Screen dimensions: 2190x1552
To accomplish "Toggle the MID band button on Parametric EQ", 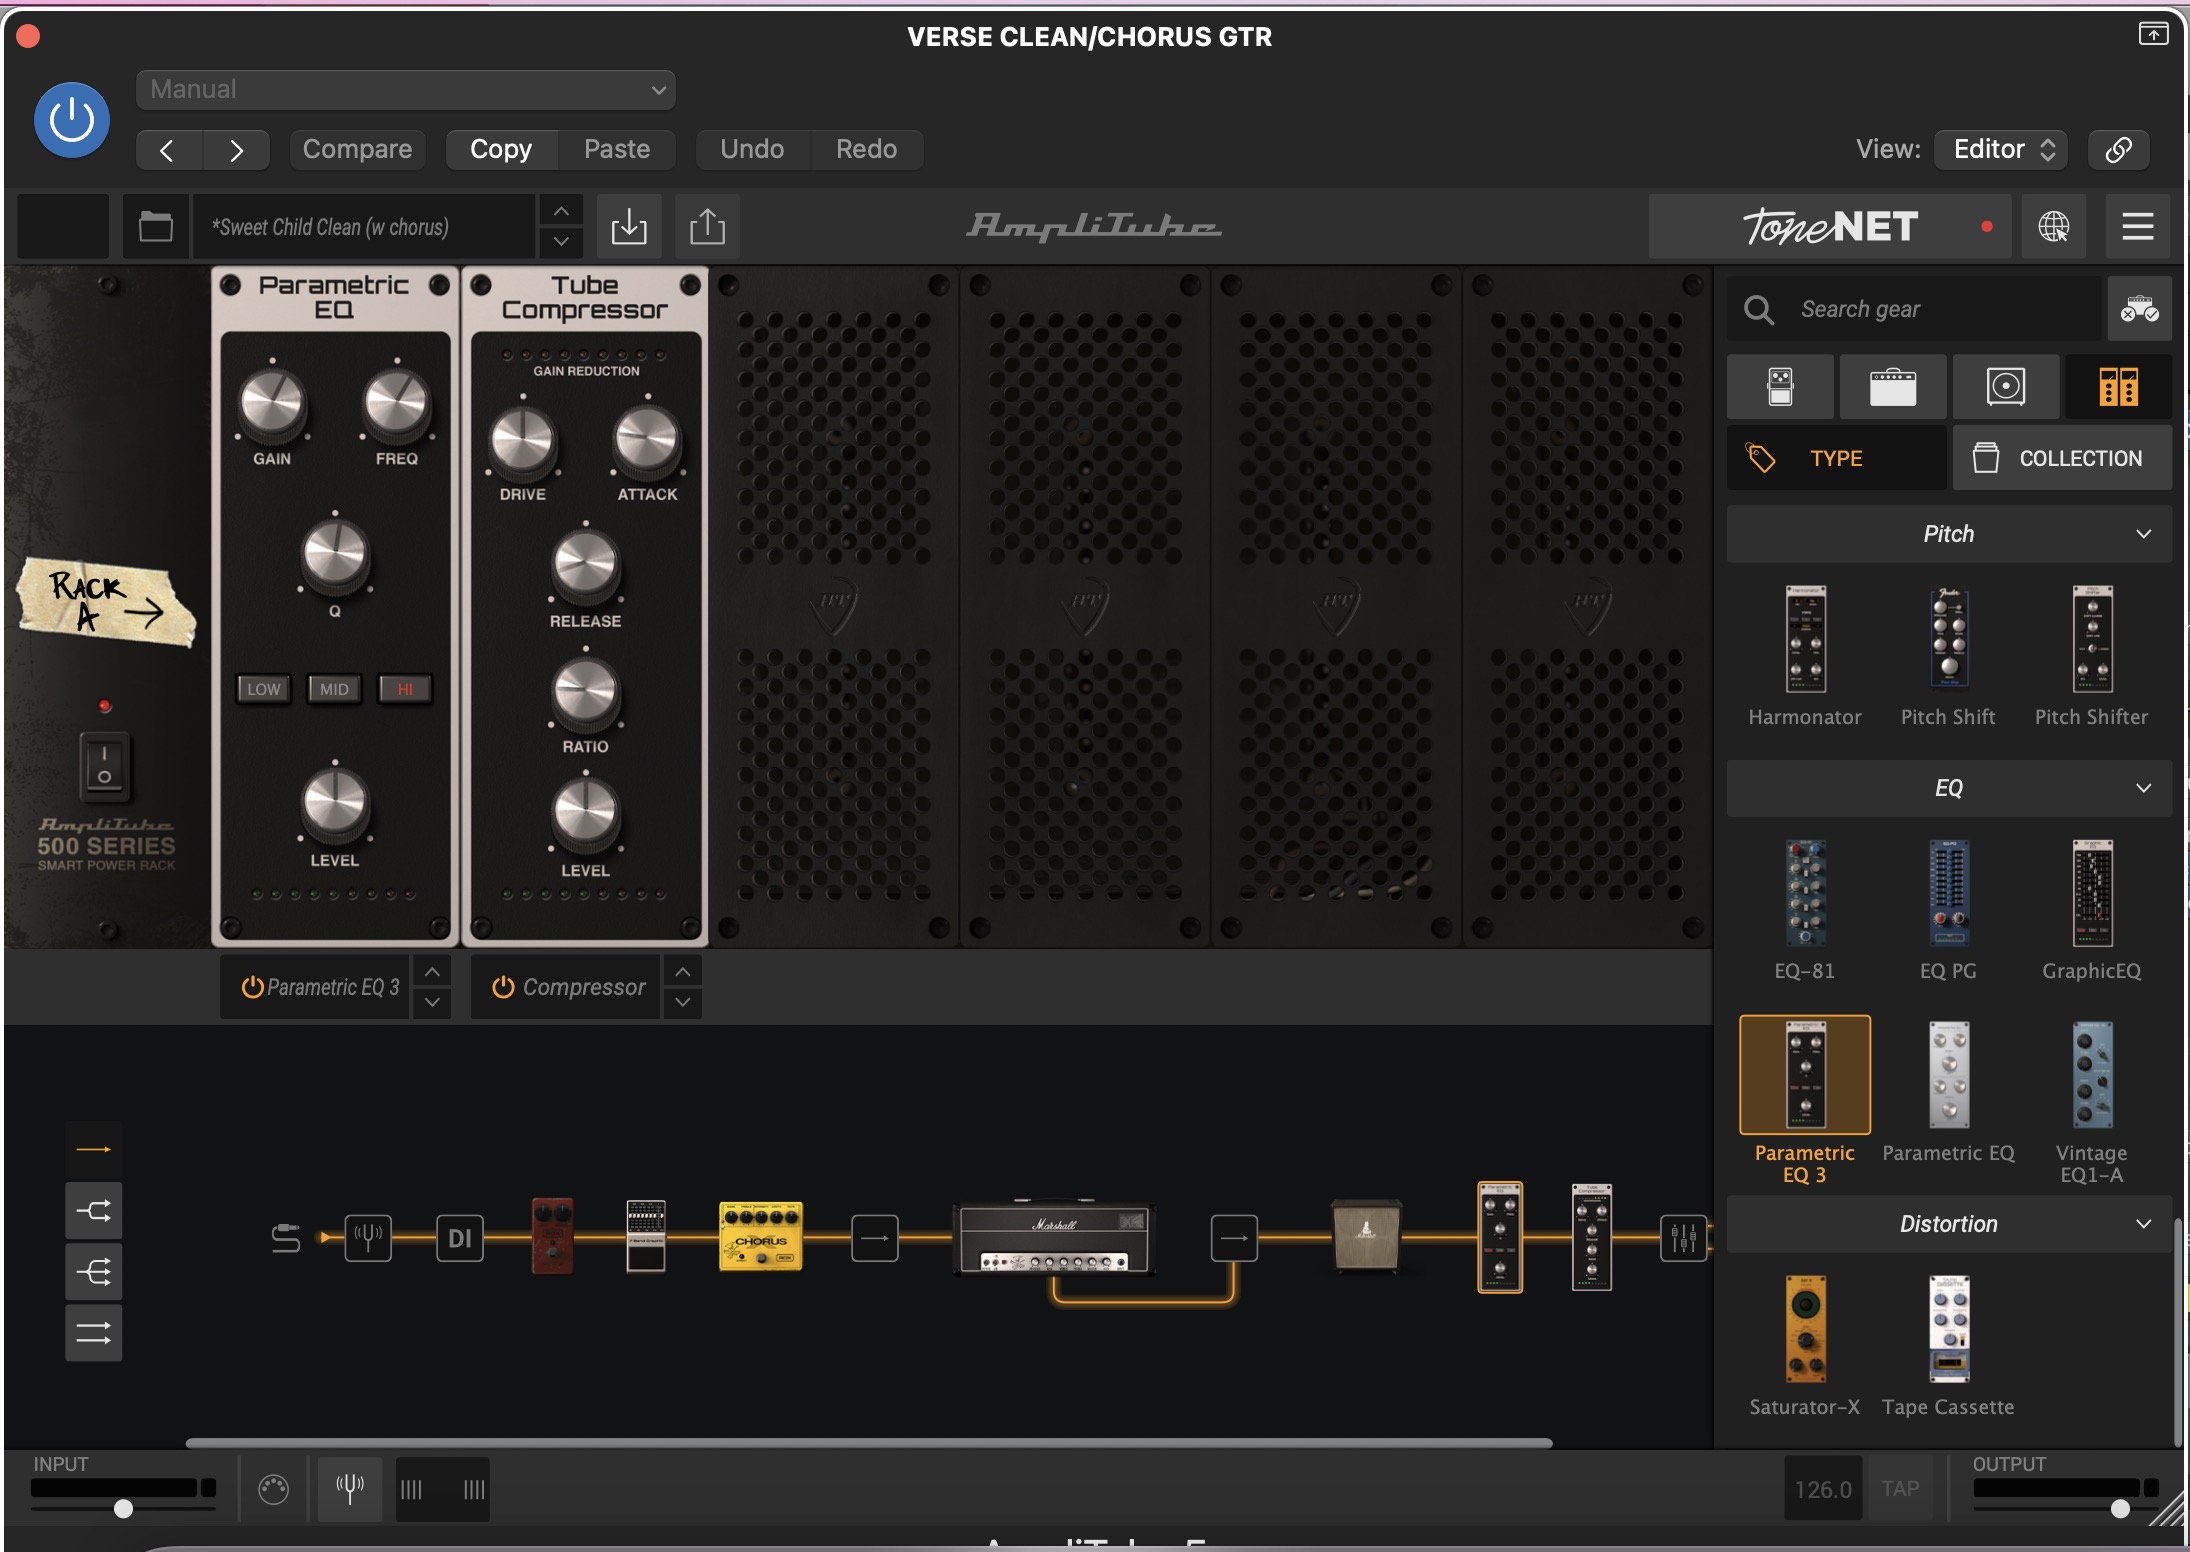I will click(x=334, y=689).
